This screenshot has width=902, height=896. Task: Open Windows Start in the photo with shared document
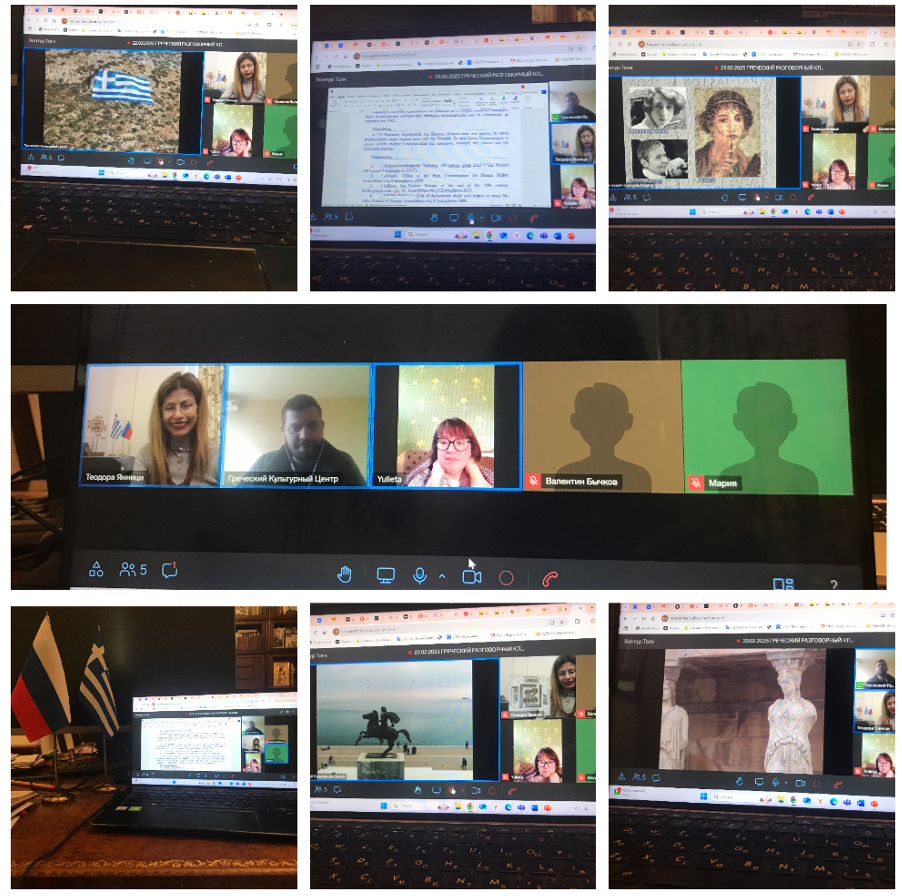point(398,234)
